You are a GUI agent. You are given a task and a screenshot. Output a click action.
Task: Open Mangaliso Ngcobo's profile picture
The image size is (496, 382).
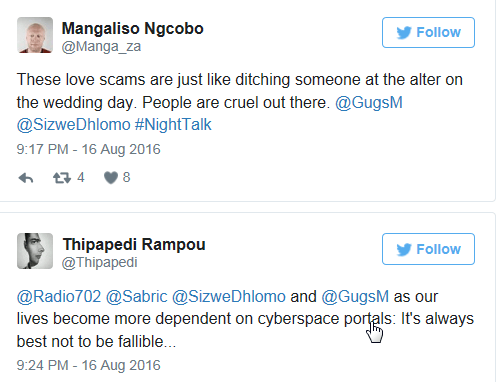click(x=35, y=35)
